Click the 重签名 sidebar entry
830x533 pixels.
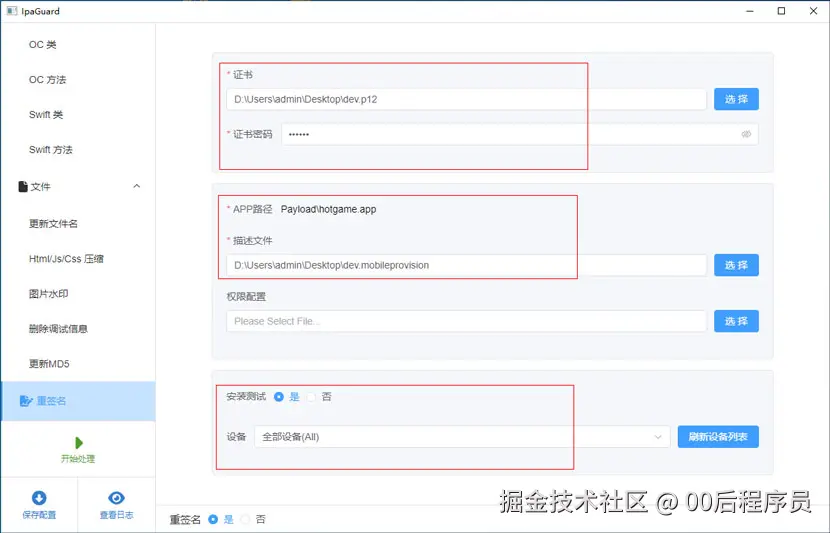pos(78,401)
